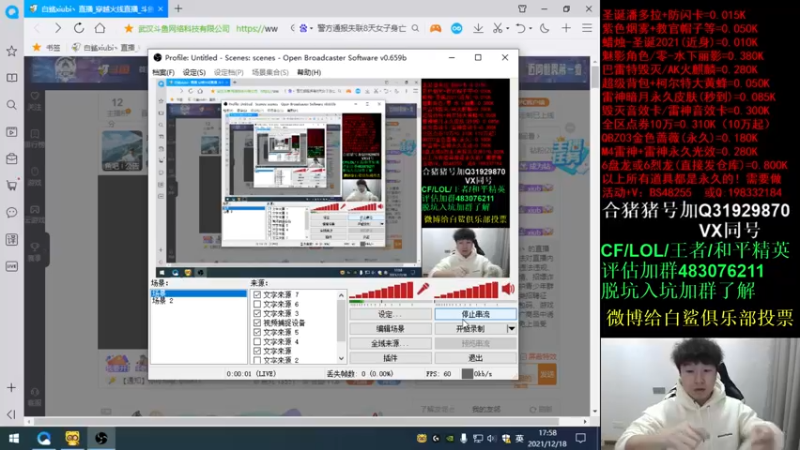Open the 场景集合(S) menu
This screenshot has width=800, height=450.
click(x=270, y=72)
